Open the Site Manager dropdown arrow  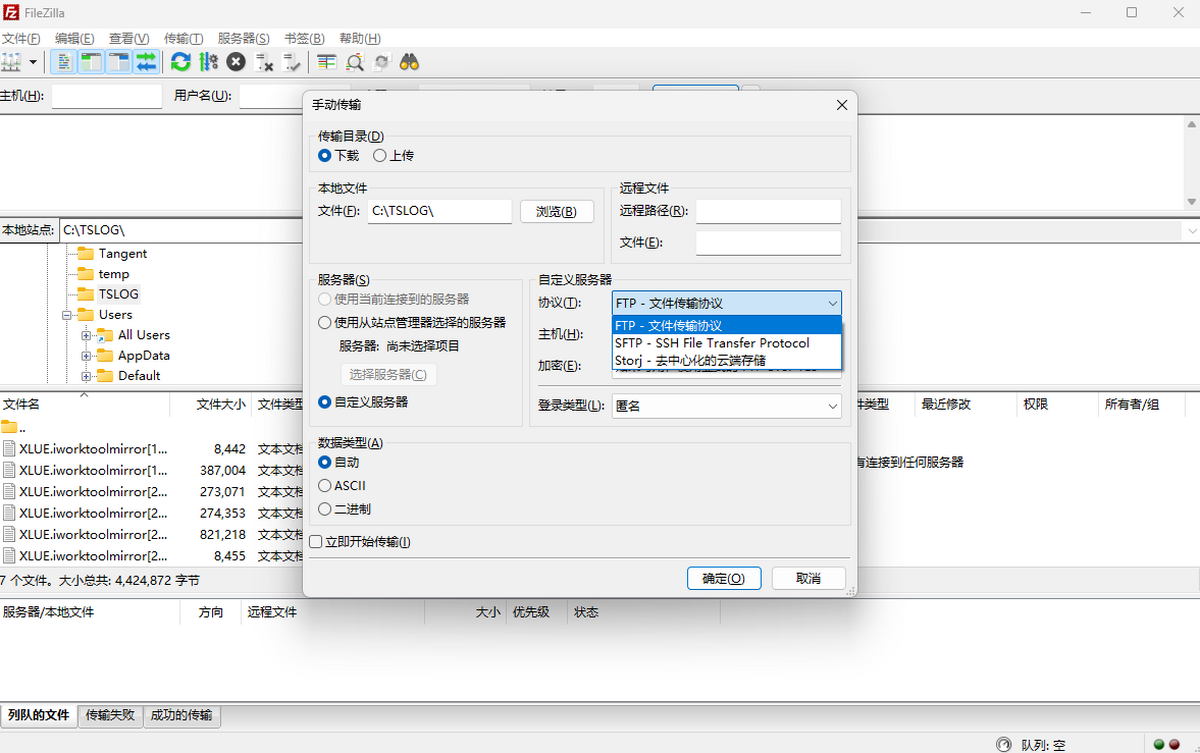(33, 62)
